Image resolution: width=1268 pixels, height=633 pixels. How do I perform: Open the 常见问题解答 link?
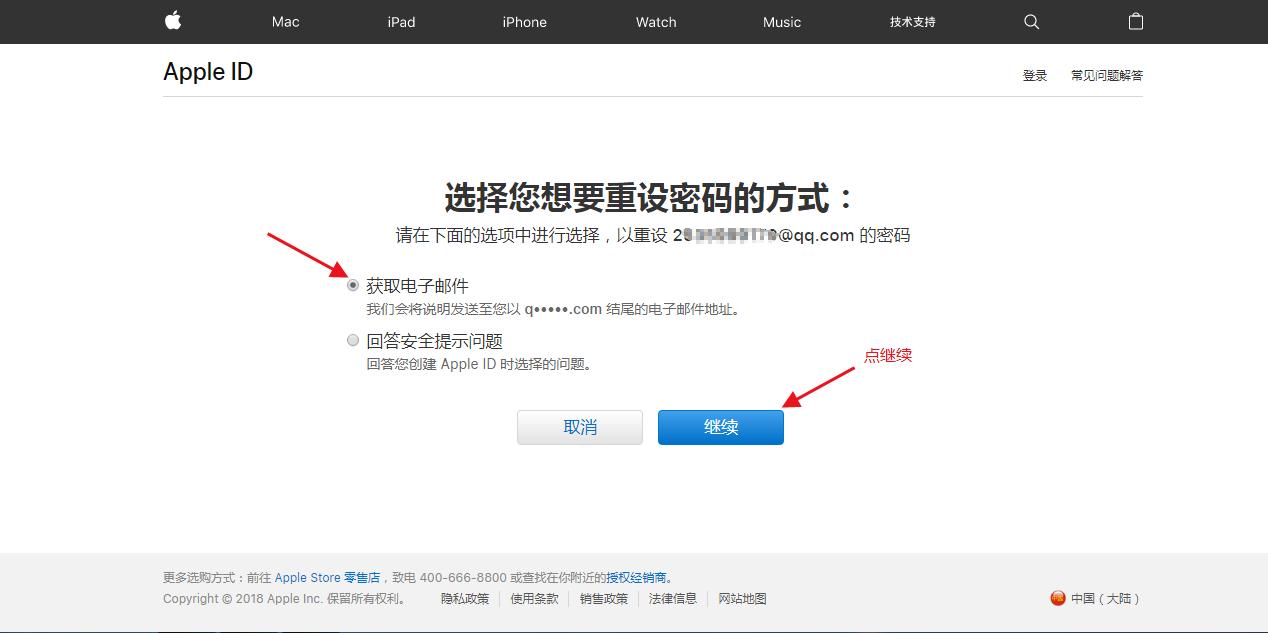point(1107,75)
